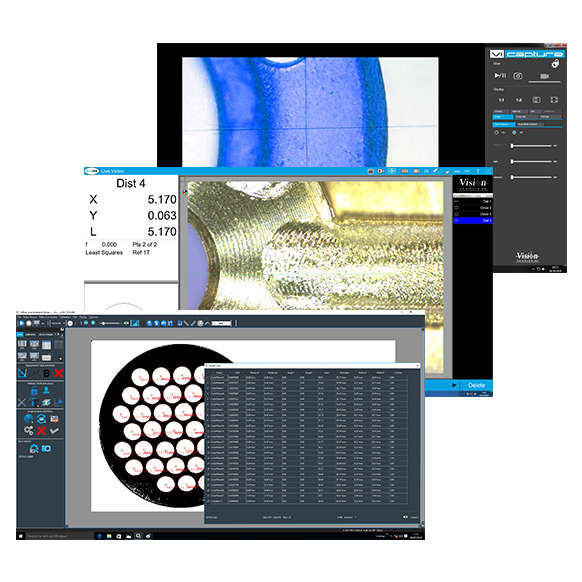Click the blue play button in the analysis toolbar
Viewport: 582px width, 582px height.
pyautogui.click(x=21, y=323)
